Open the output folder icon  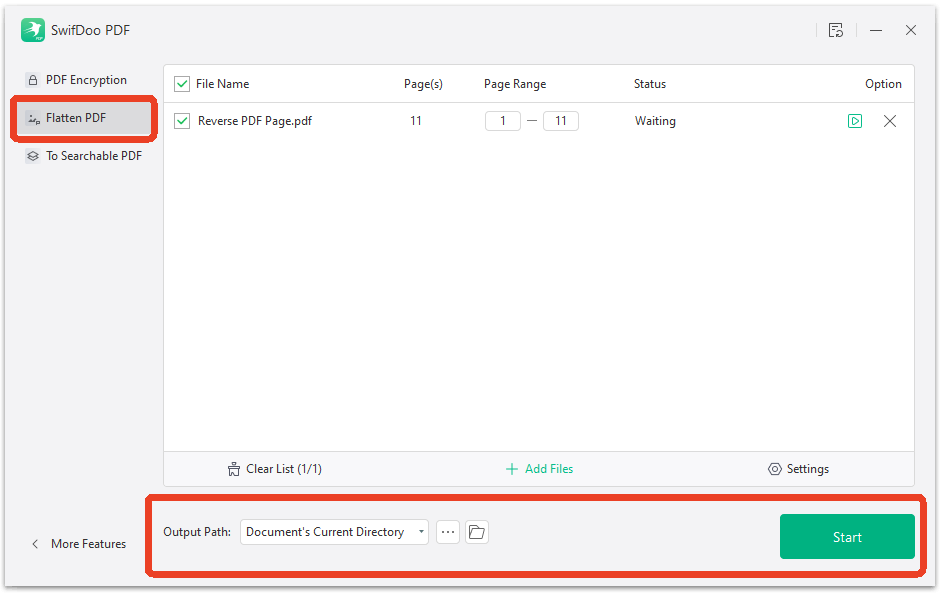coord(477,532)
